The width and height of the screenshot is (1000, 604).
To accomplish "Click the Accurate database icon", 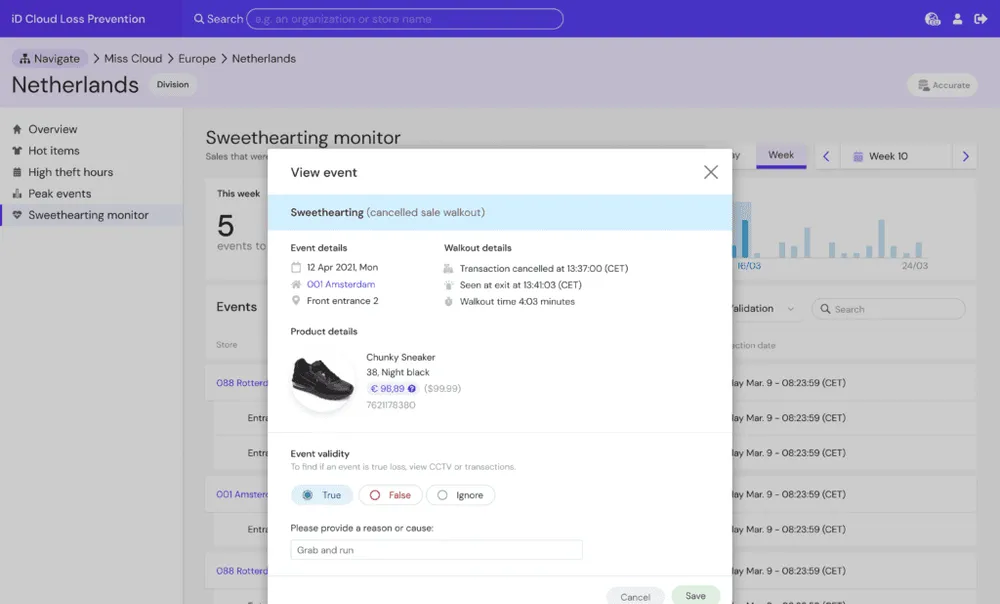I will [923, 85].
